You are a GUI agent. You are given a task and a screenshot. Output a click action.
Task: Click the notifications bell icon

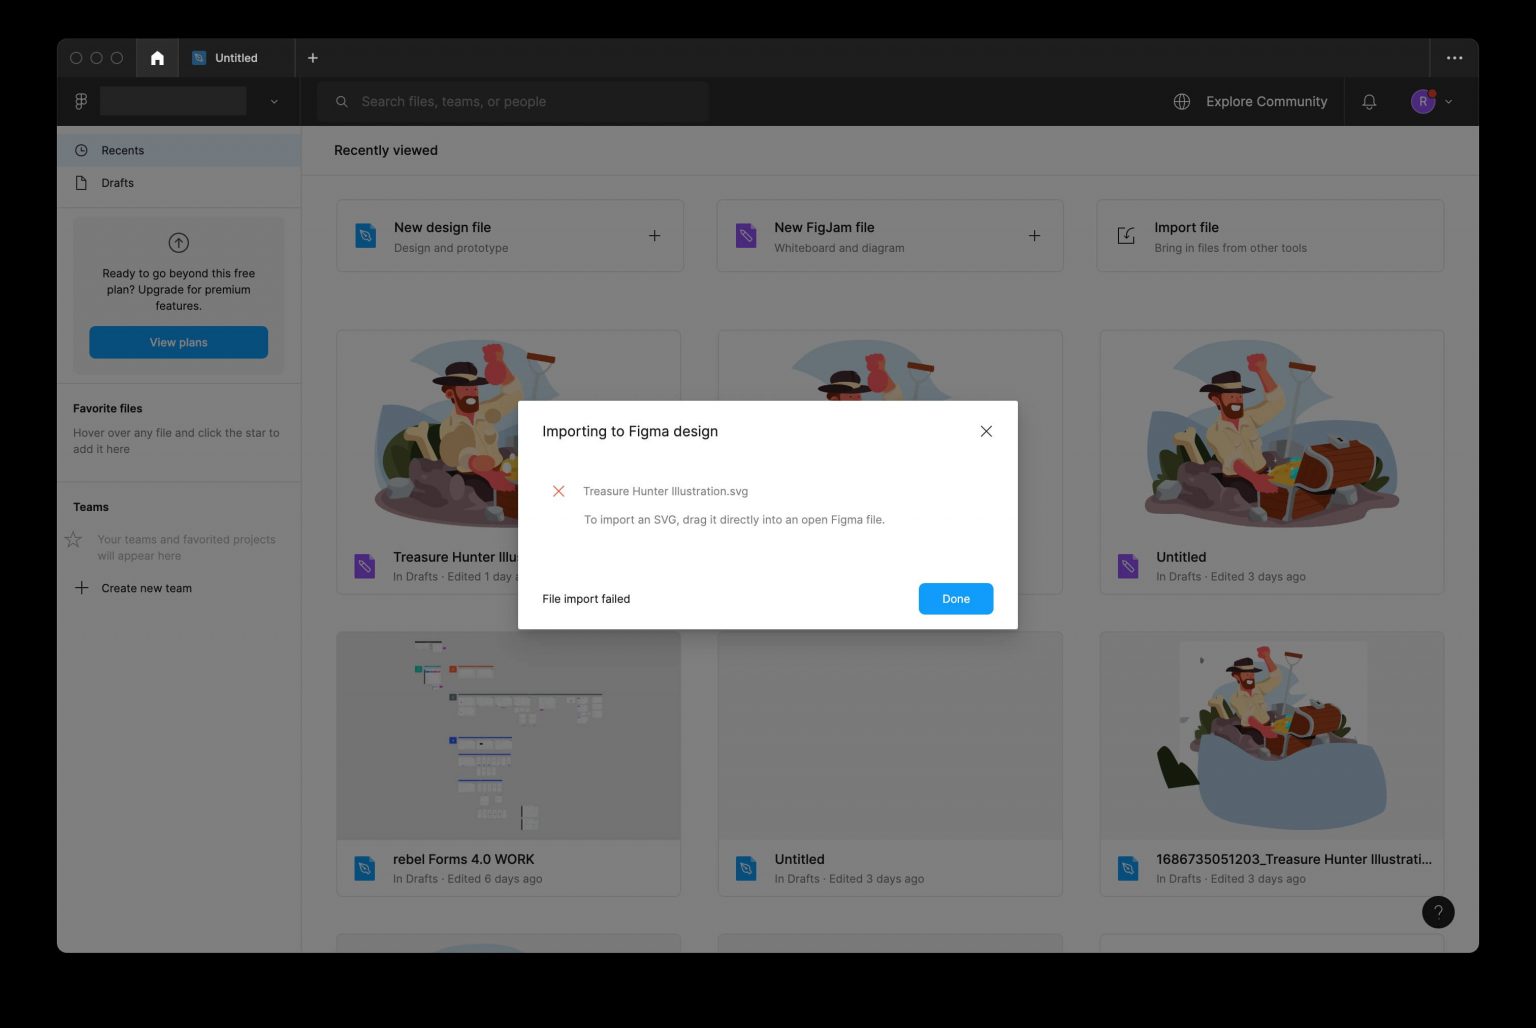tap(1368, 101)
